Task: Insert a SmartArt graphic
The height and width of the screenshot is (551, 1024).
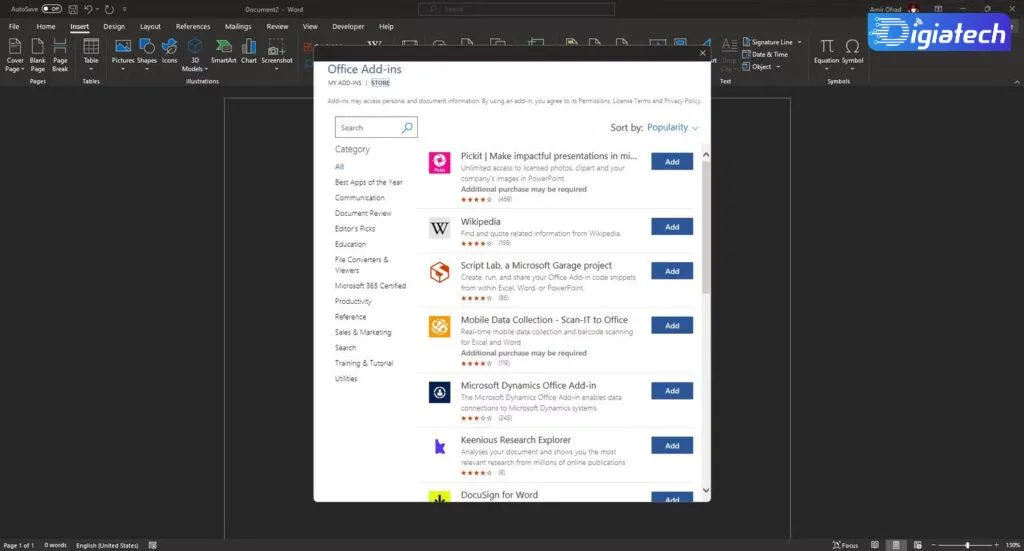Action: [x=223, y=51]
